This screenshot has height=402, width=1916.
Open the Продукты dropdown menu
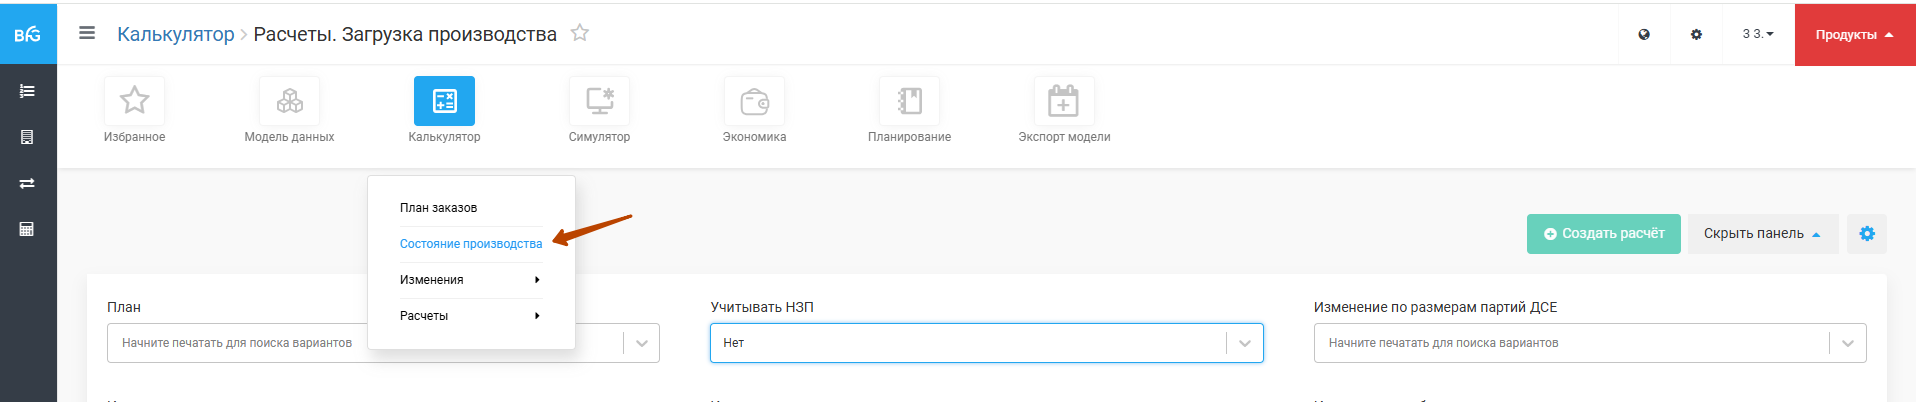pyautogui.click(x=1854, y=35)
